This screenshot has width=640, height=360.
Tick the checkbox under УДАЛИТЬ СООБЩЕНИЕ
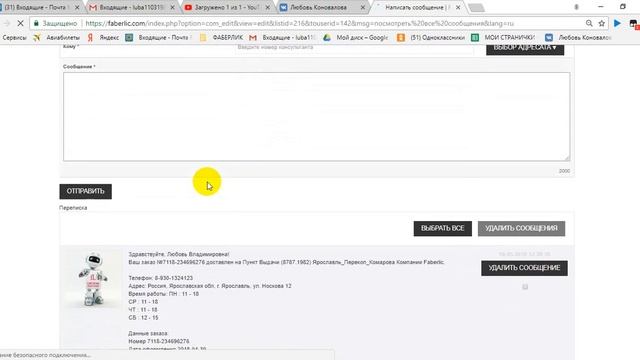point(525,287)
